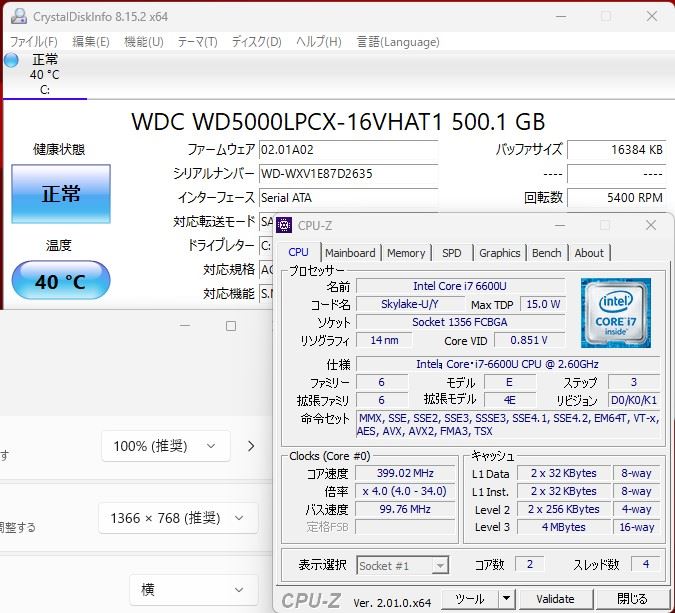This screenshot has height=613, width=675.
Task: Open the Socket #1 selection dropdown
Action: [403, 565]
